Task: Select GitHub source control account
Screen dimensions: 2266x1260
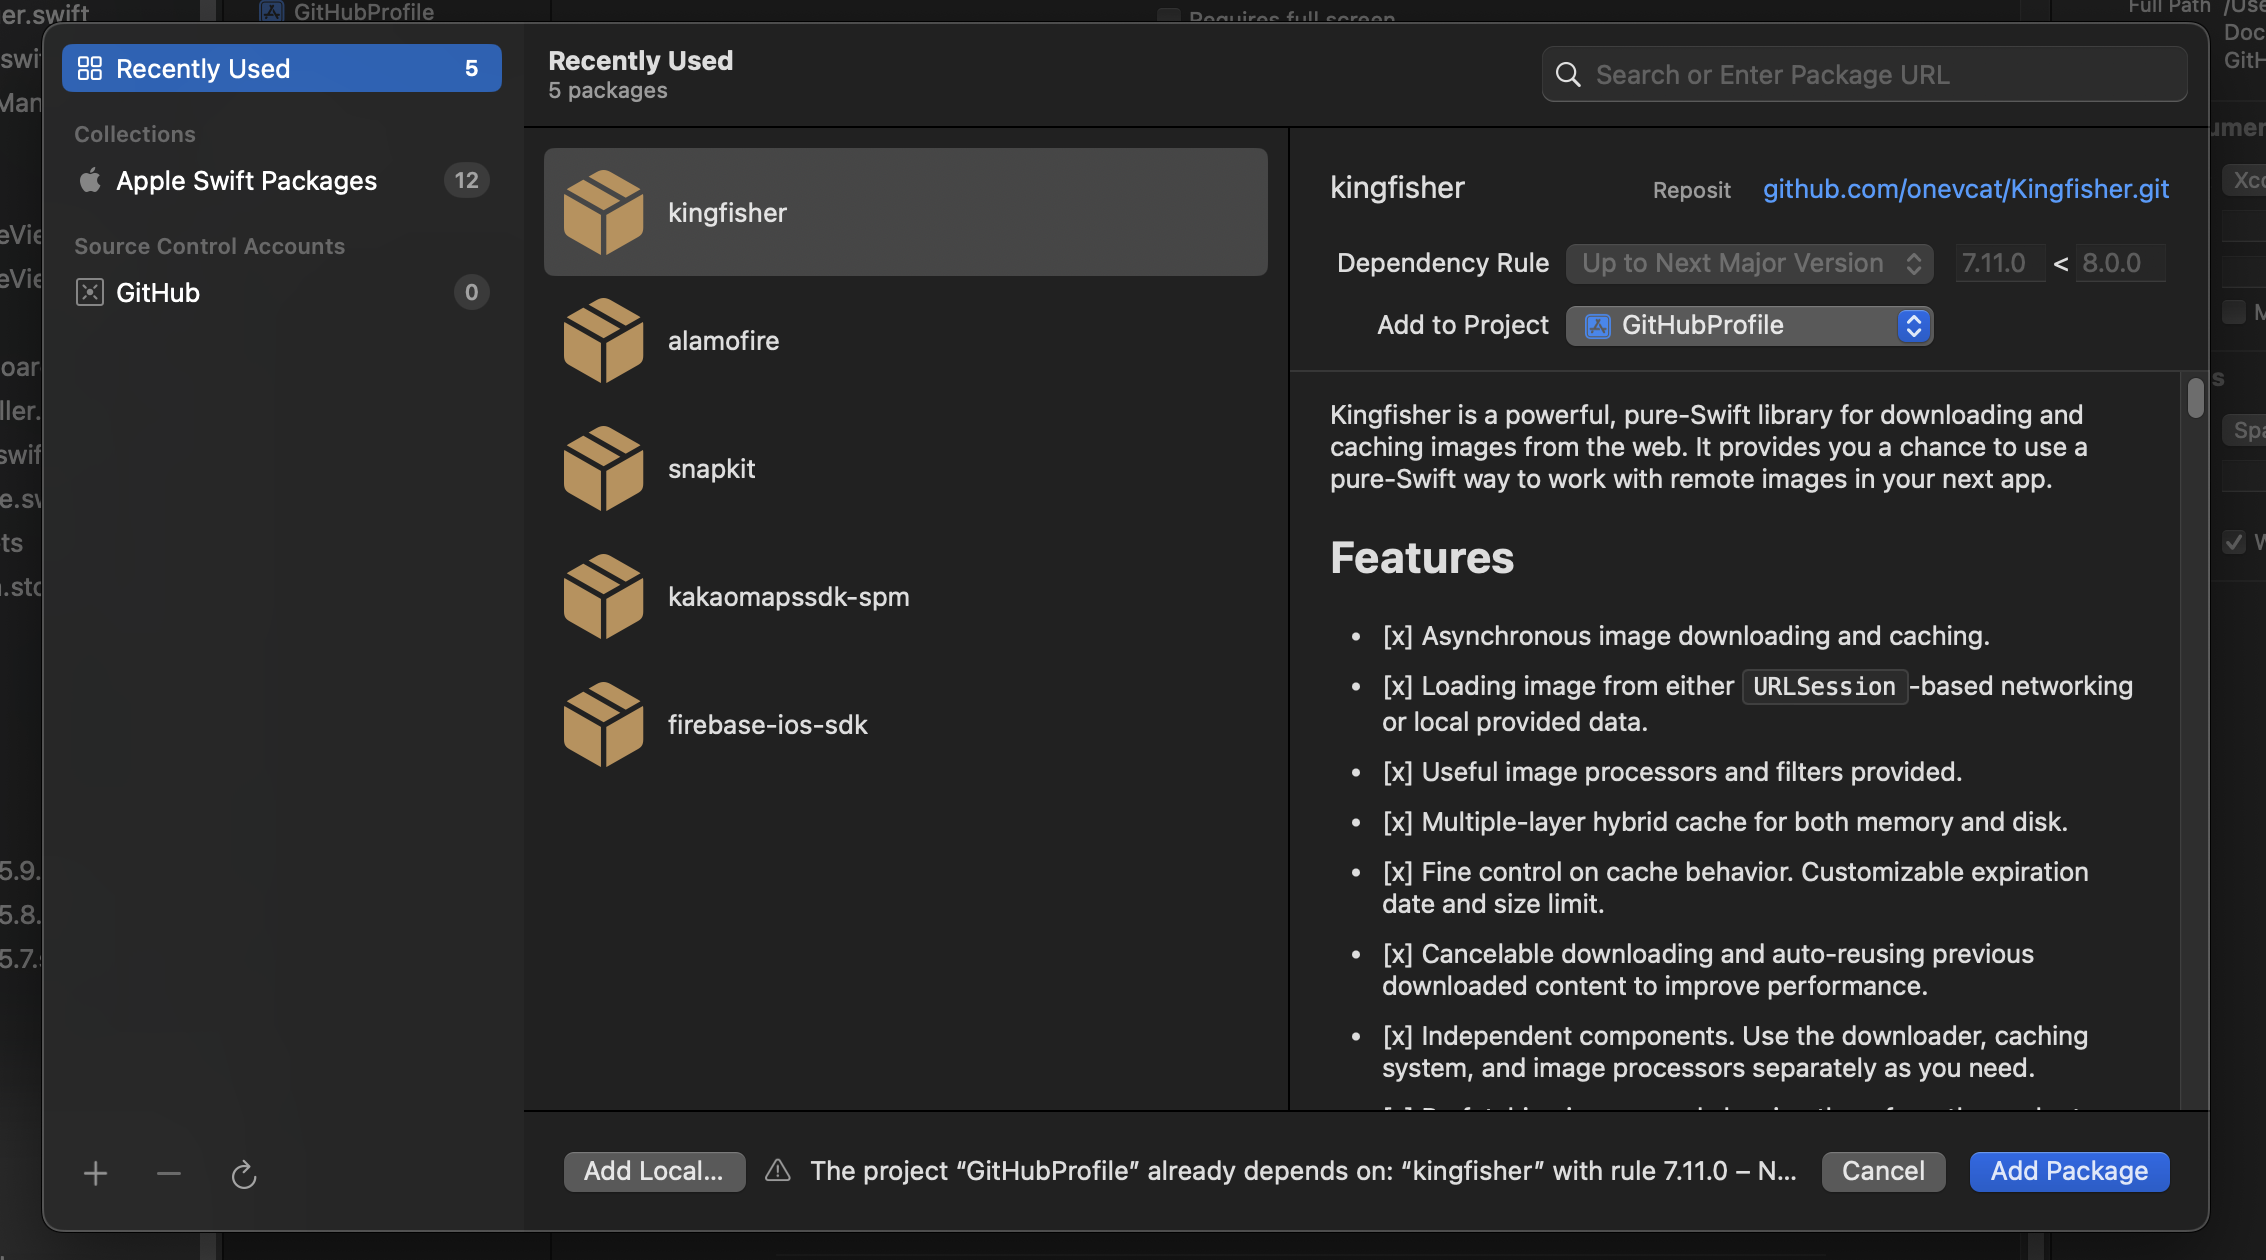Action: (281, 292)
